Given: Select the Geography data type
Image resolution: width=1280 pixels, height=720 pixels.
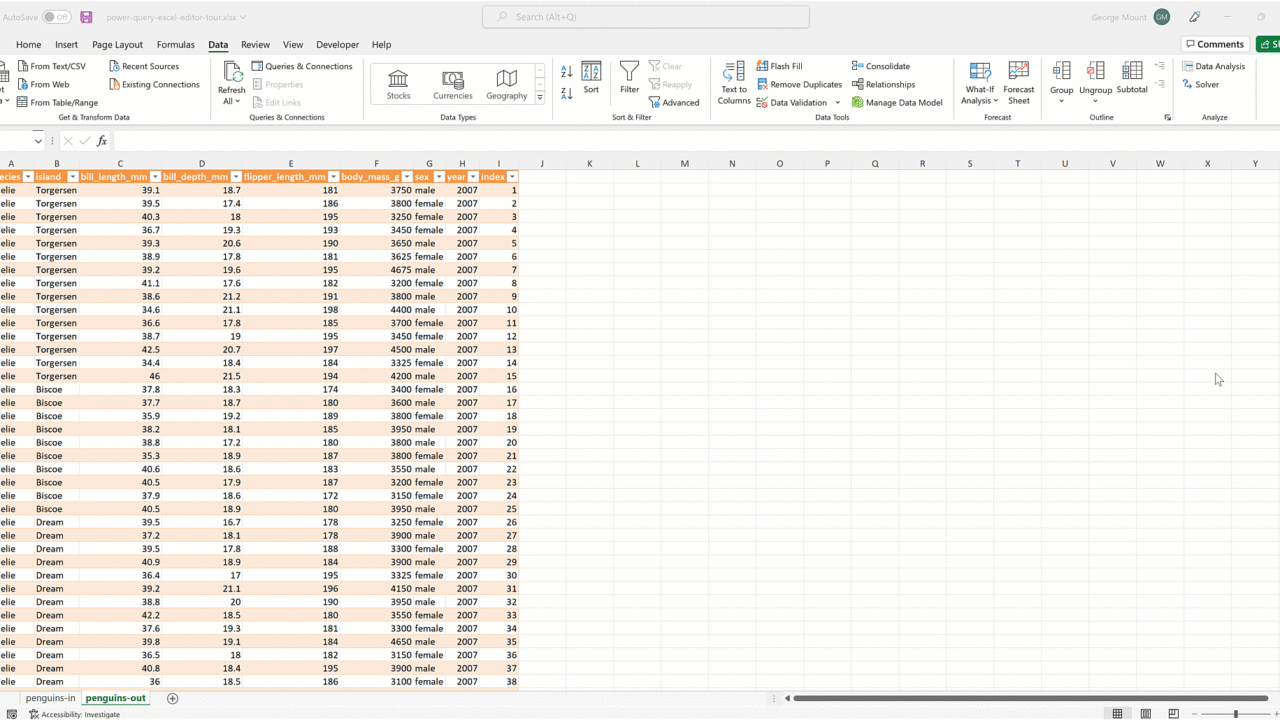Looking at the screenshot, I should click(x=506, y=80).
